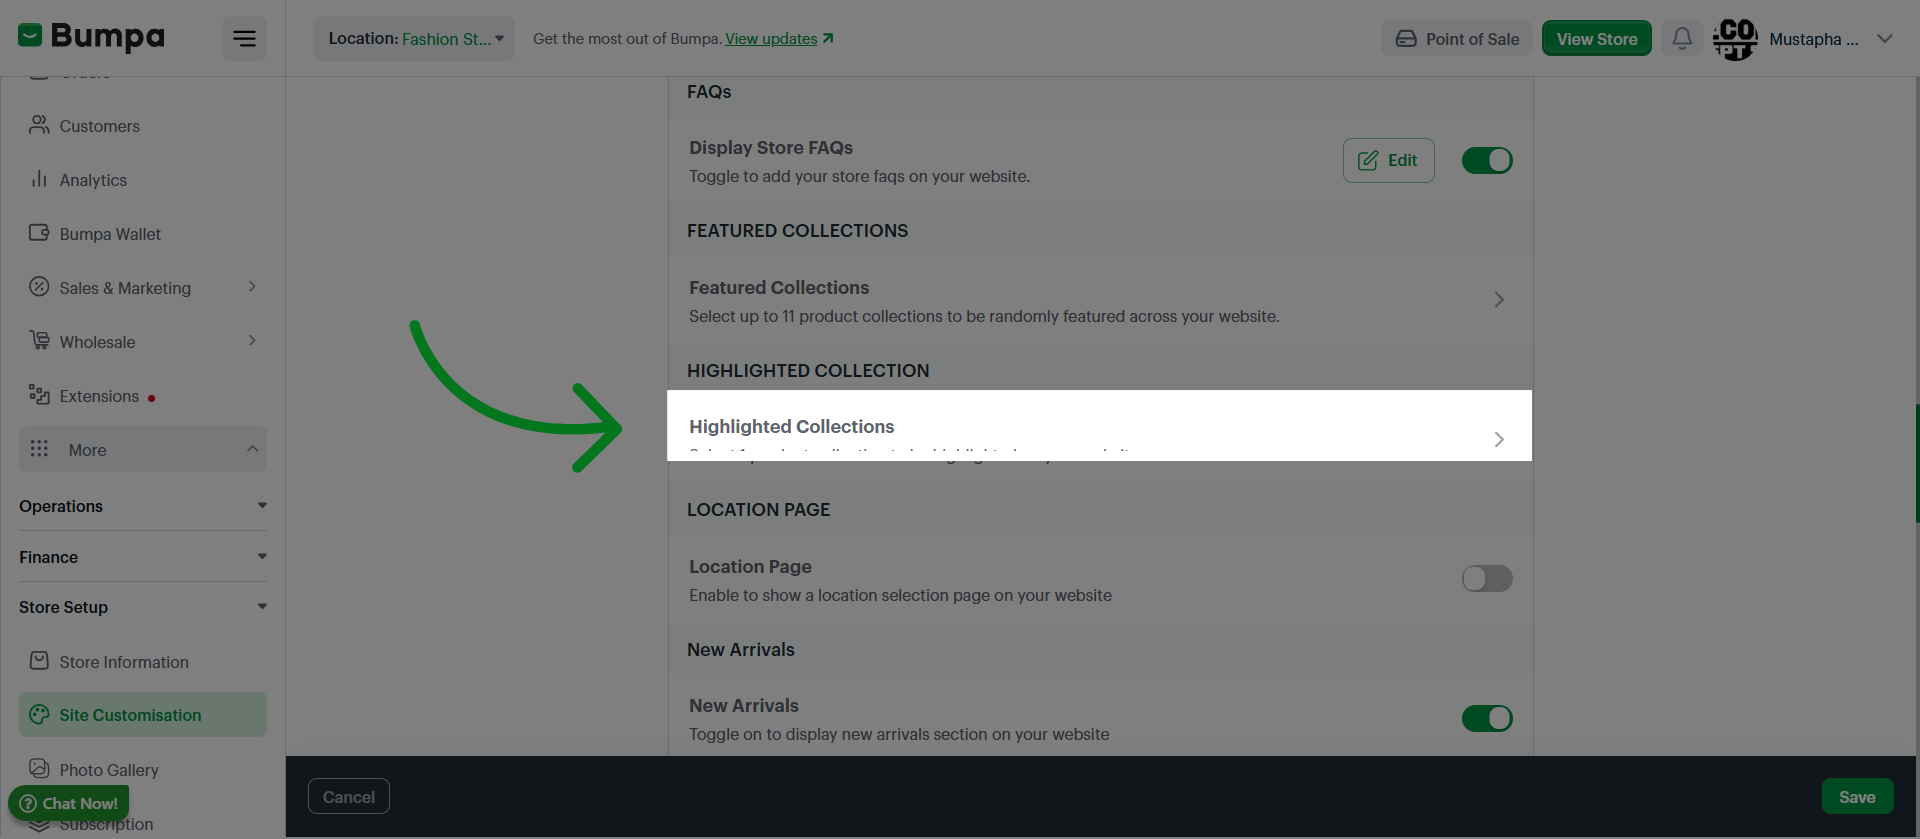
Task: Click the Store Information icon
Action: click(39, 661)
